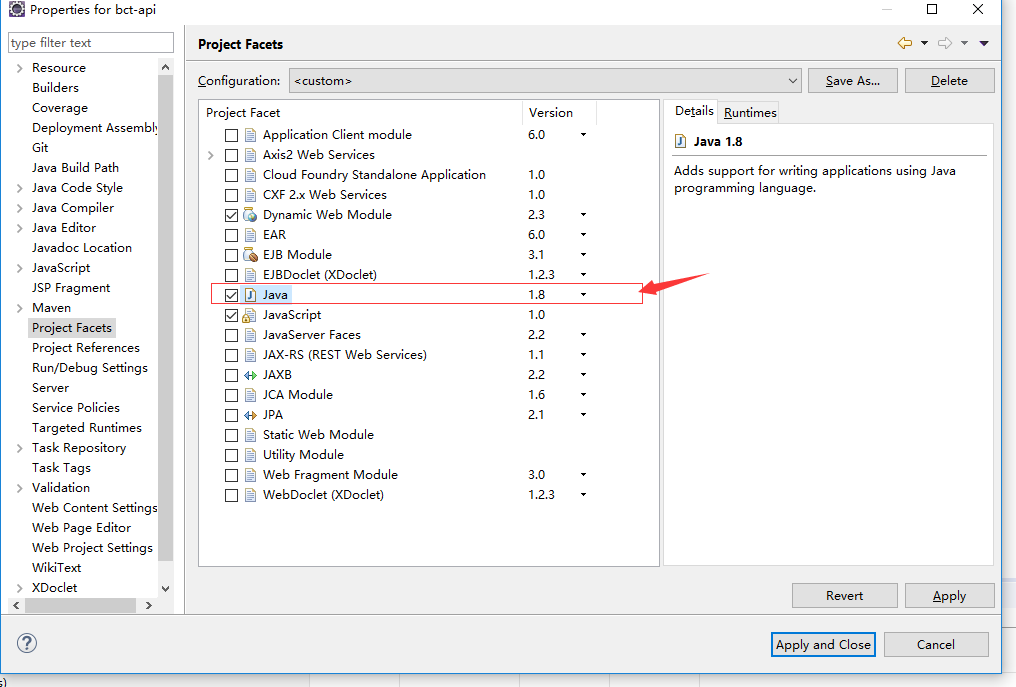Check the EJB Module checkbox
The width and height of the screenshot is (1016, 687).
point(231,255)
